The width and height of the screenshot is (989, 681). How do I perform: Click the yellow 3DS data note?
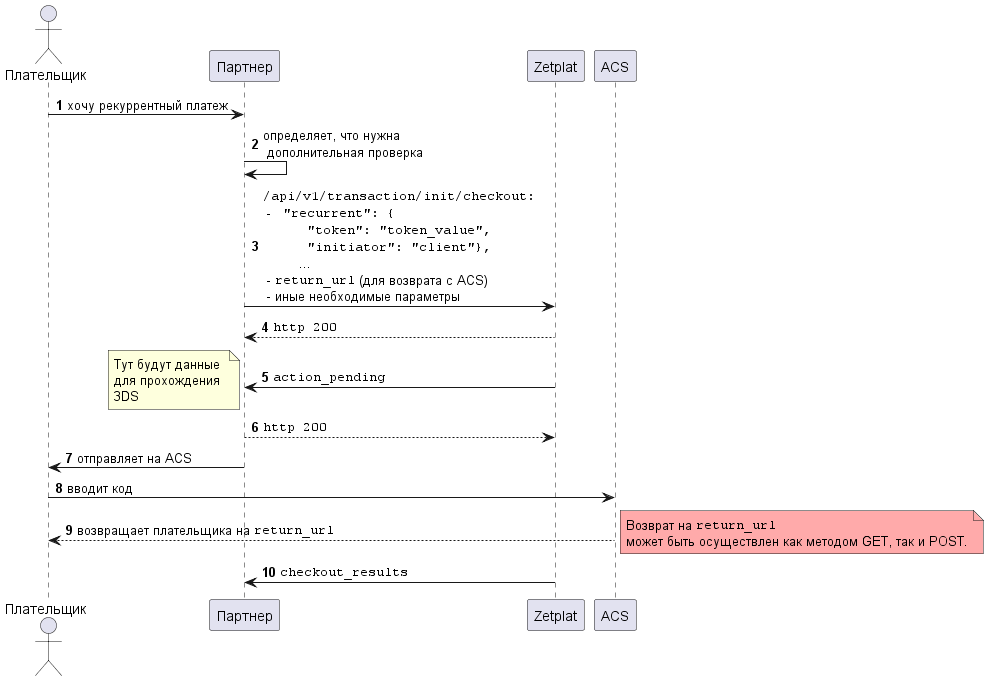175,380
